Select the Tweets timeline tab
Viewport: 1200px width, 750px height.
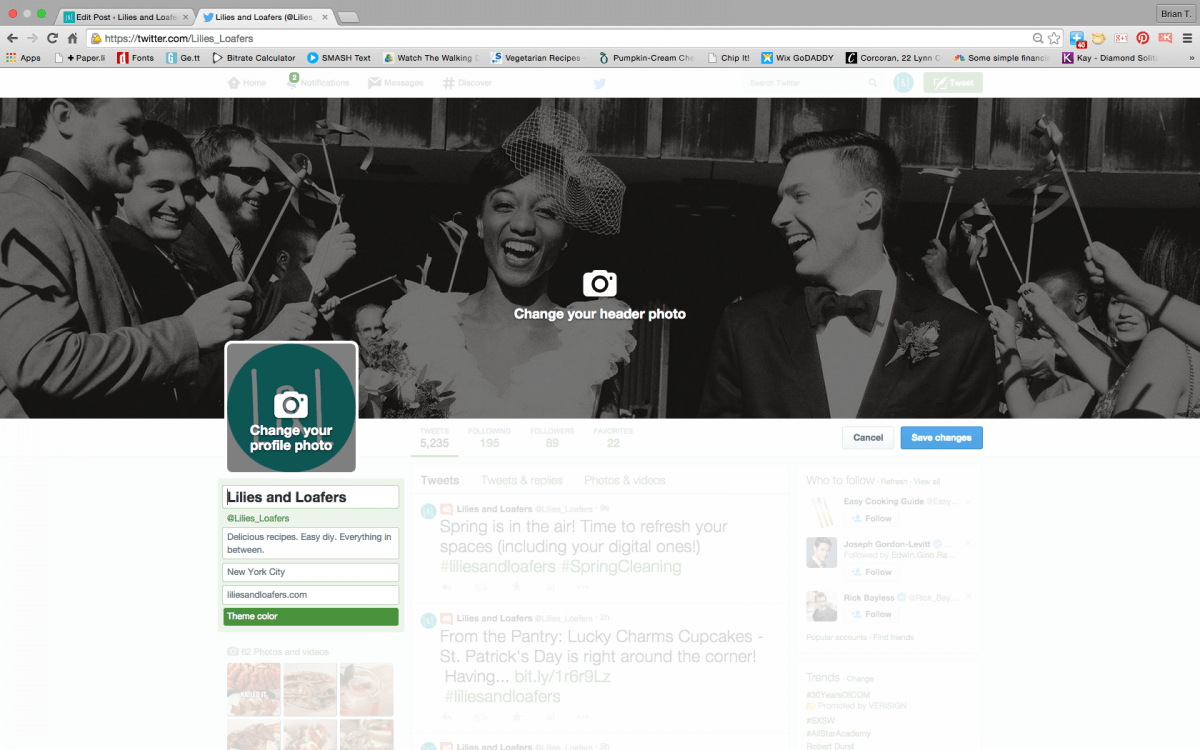click(x=440, y=480)
